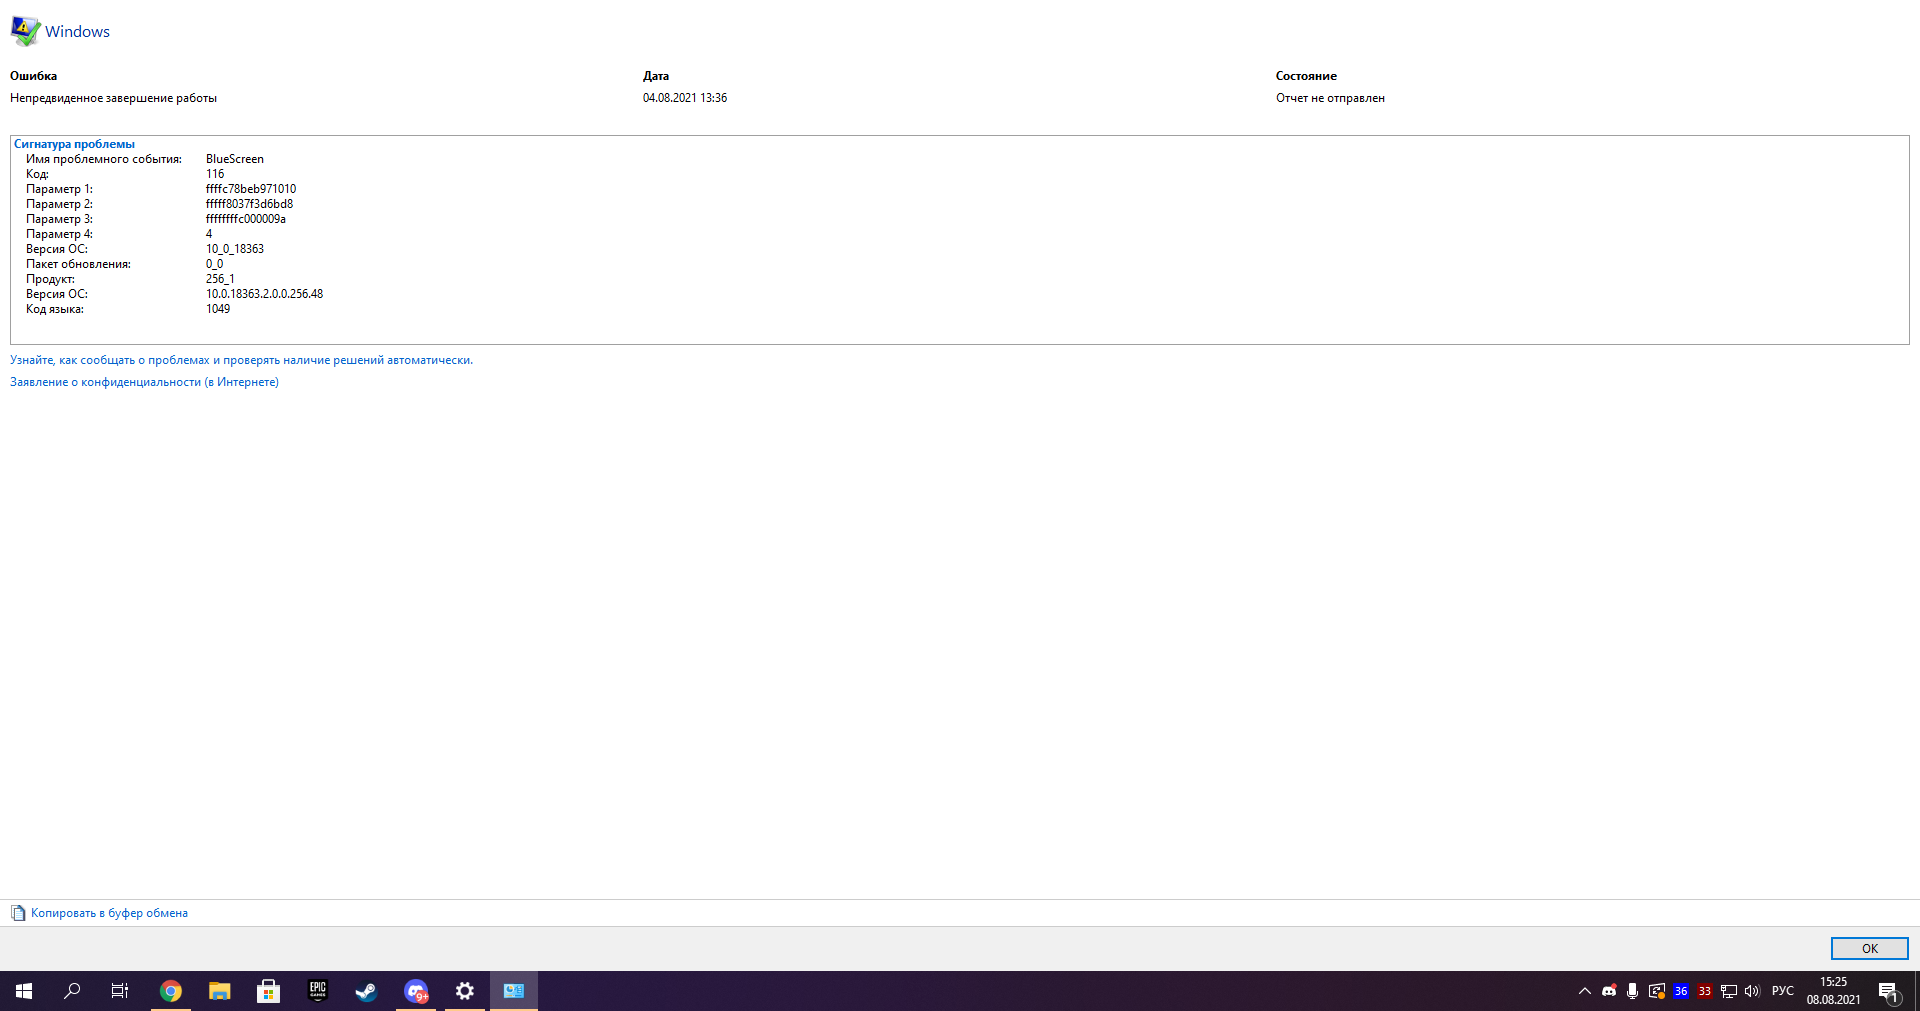The width and height of the screenshot is (1920, 1011).
Task: Switch input language via РУС indicator
Action: coord(1782,991)
